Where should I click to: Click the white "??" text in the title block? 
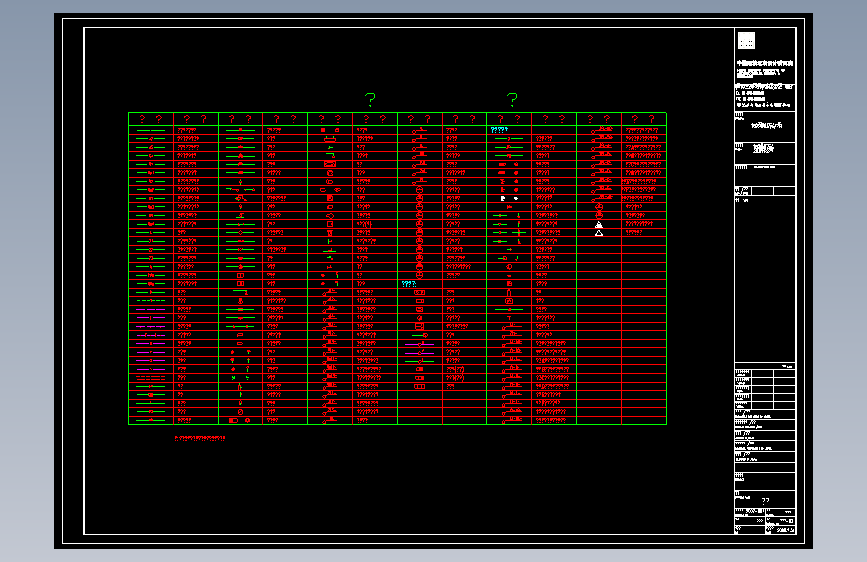pos(765,501)
